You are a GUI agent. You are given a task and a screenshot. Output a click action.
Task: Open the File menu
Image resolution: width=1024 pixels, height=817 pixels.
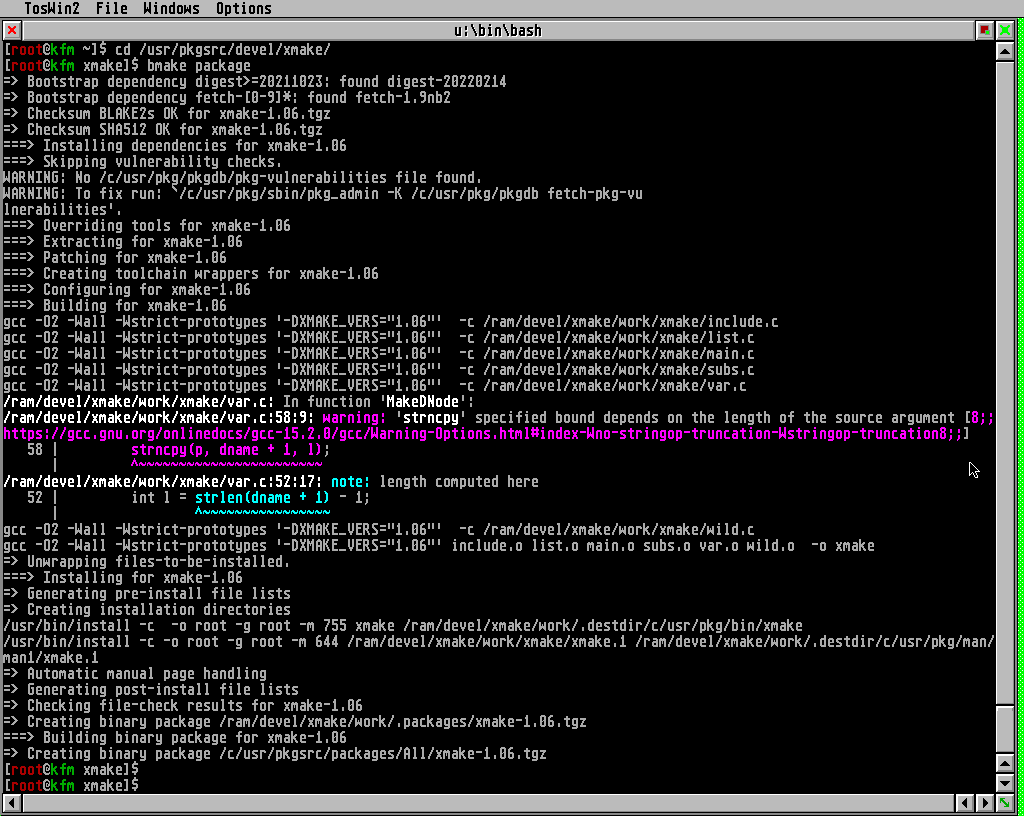(111, 9)
